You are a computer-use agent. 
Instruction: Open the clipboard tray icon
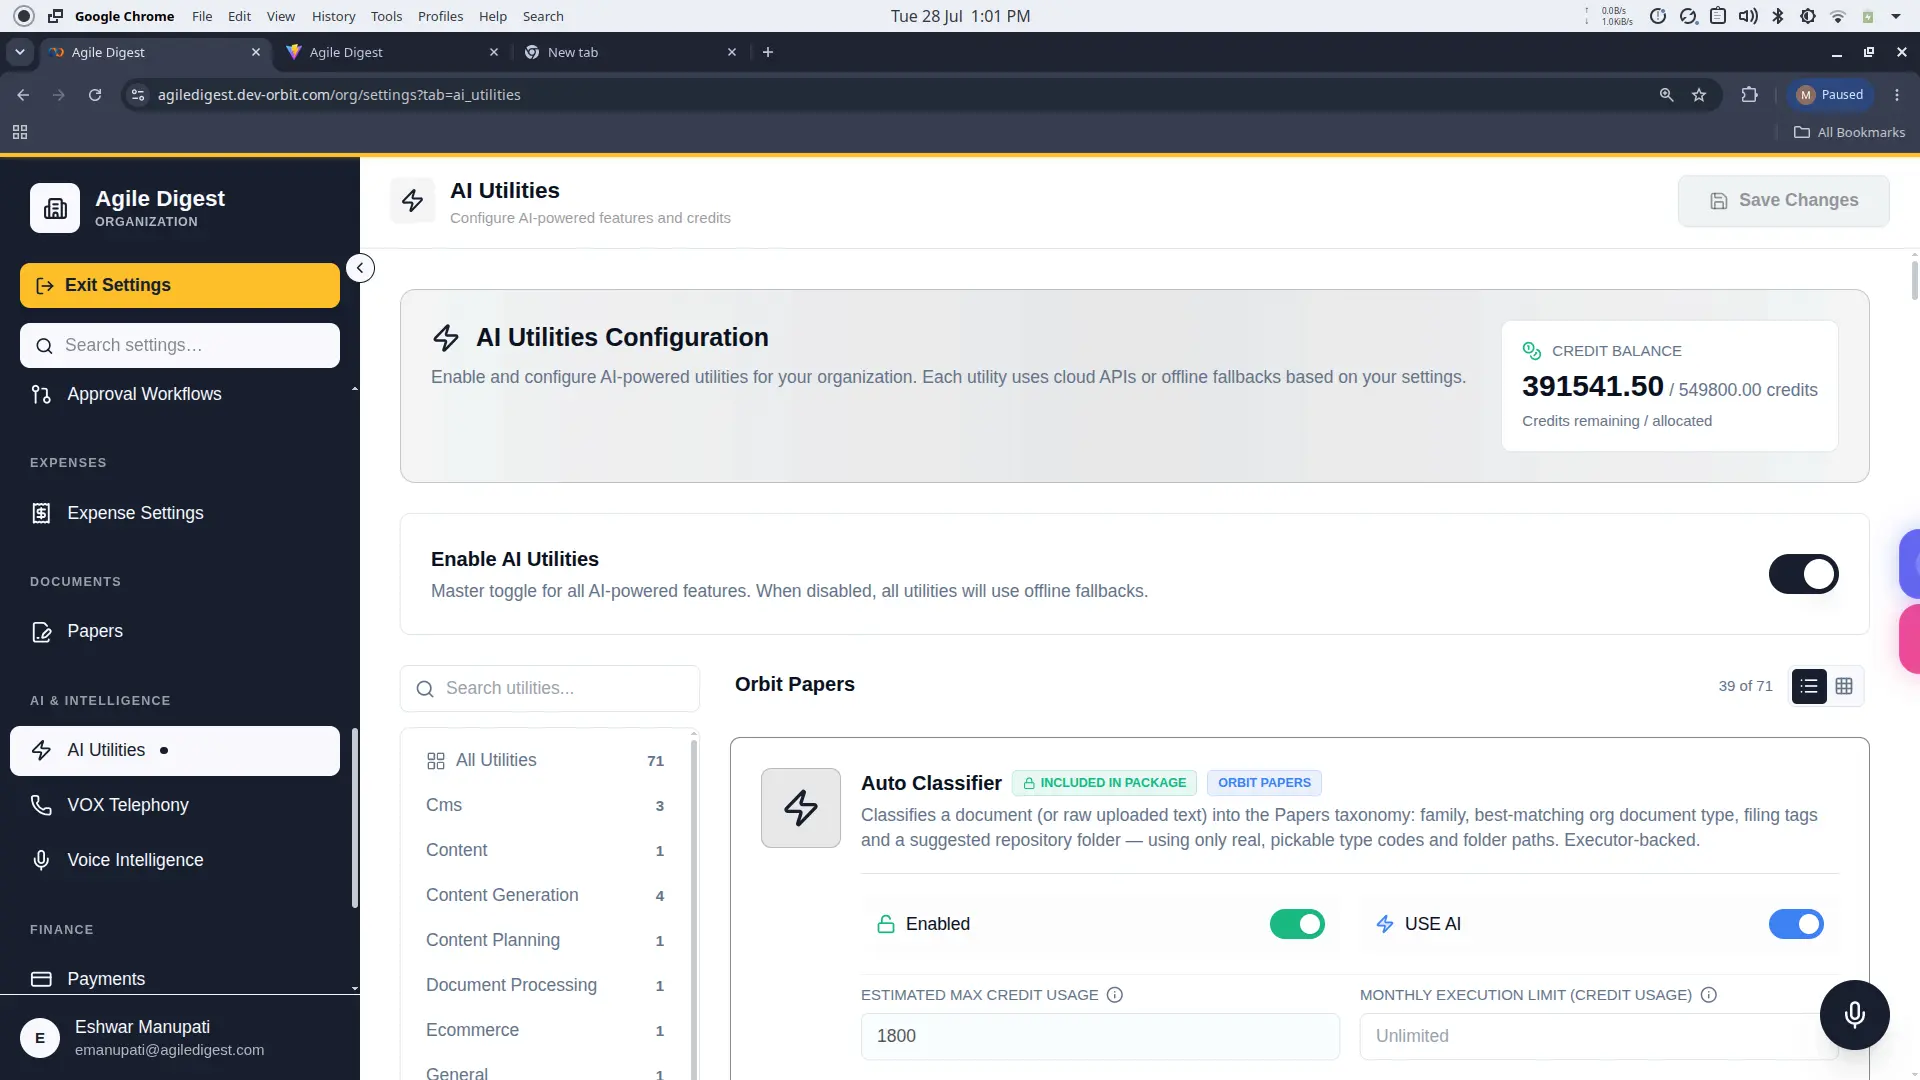click(x=1718, y=16)
